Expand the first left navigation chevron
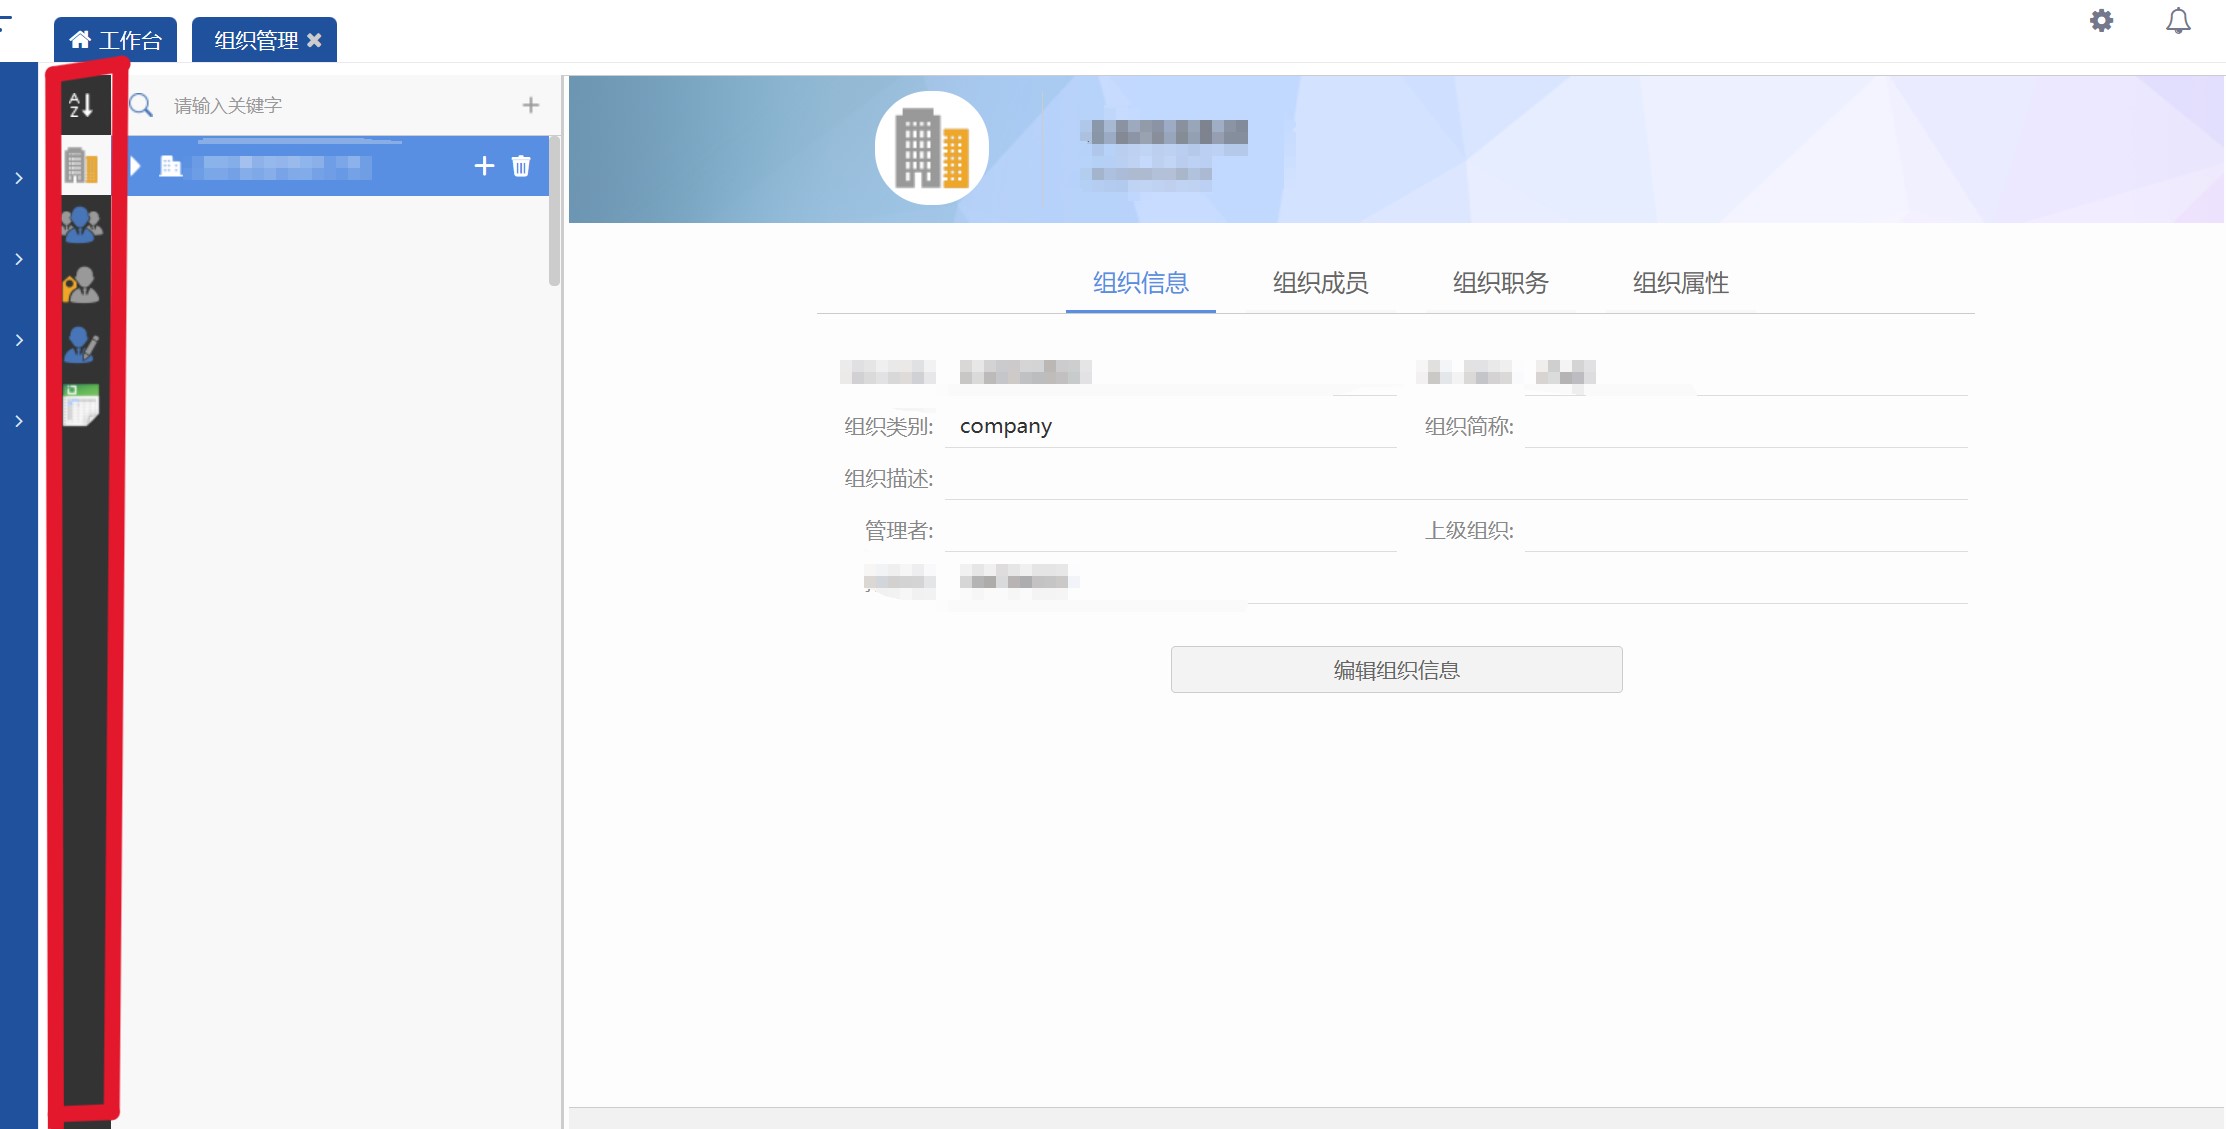The height and width of the screenshot is (1129, 2226). [19, 178]
